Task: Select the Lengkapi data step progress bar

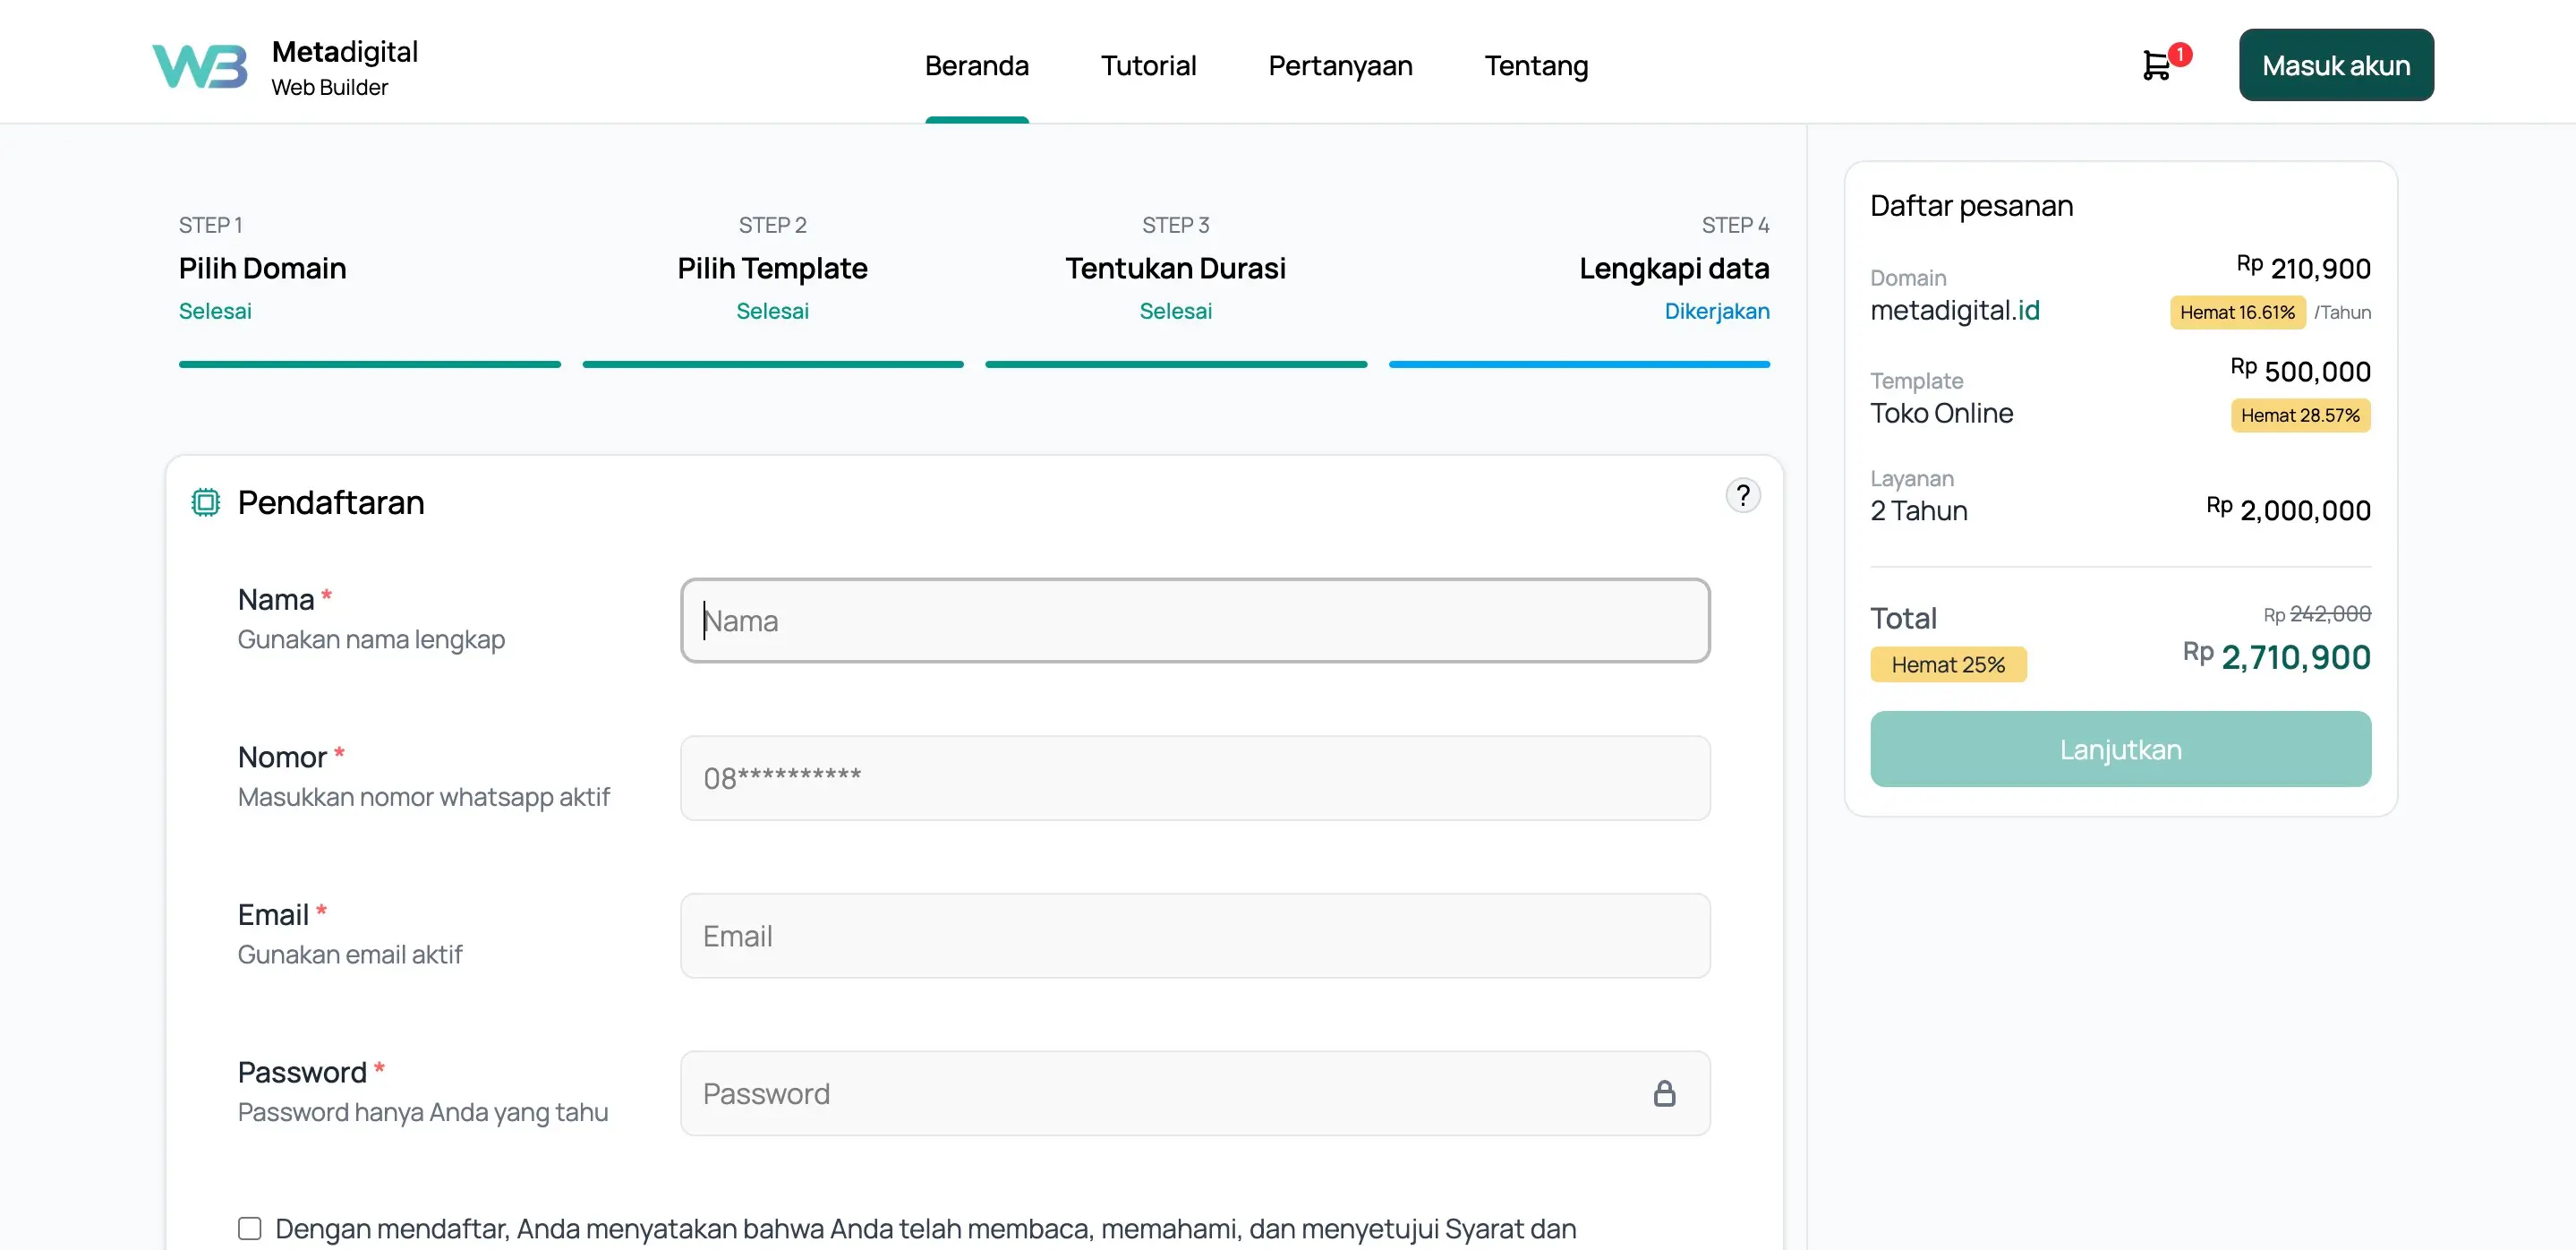Action: tap(1578, 364)
